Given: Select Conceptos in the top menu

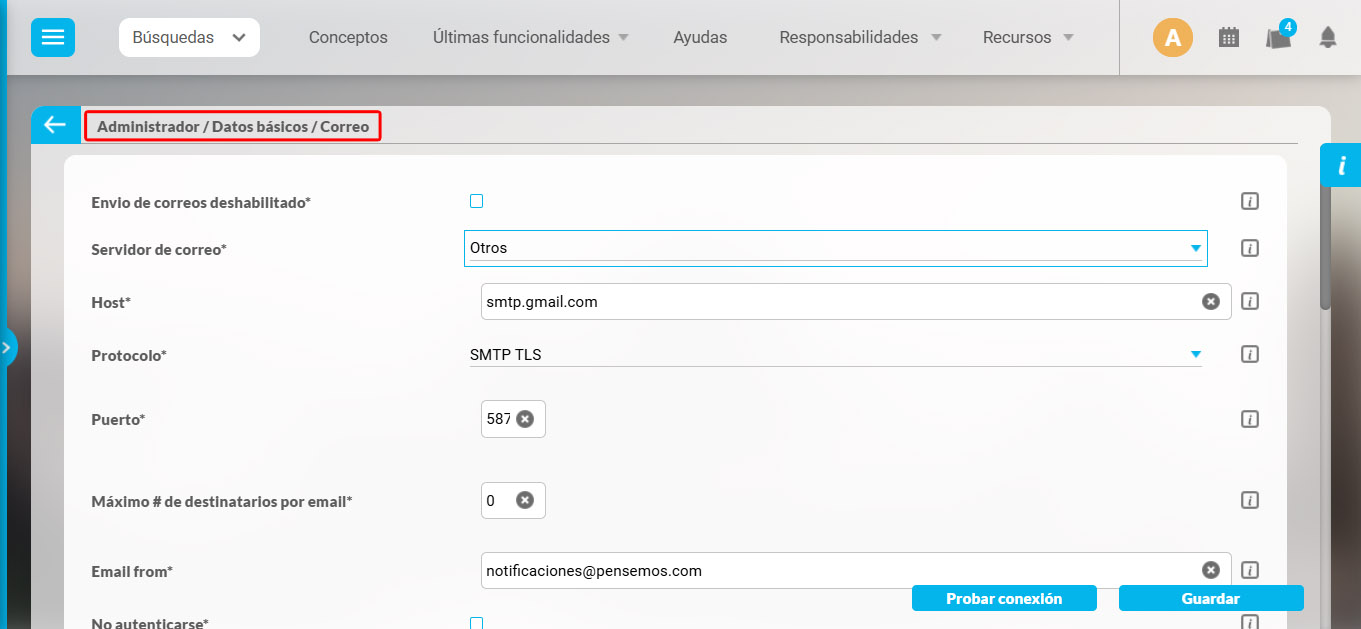Looking at the screenshot, I should click(347, 37).
